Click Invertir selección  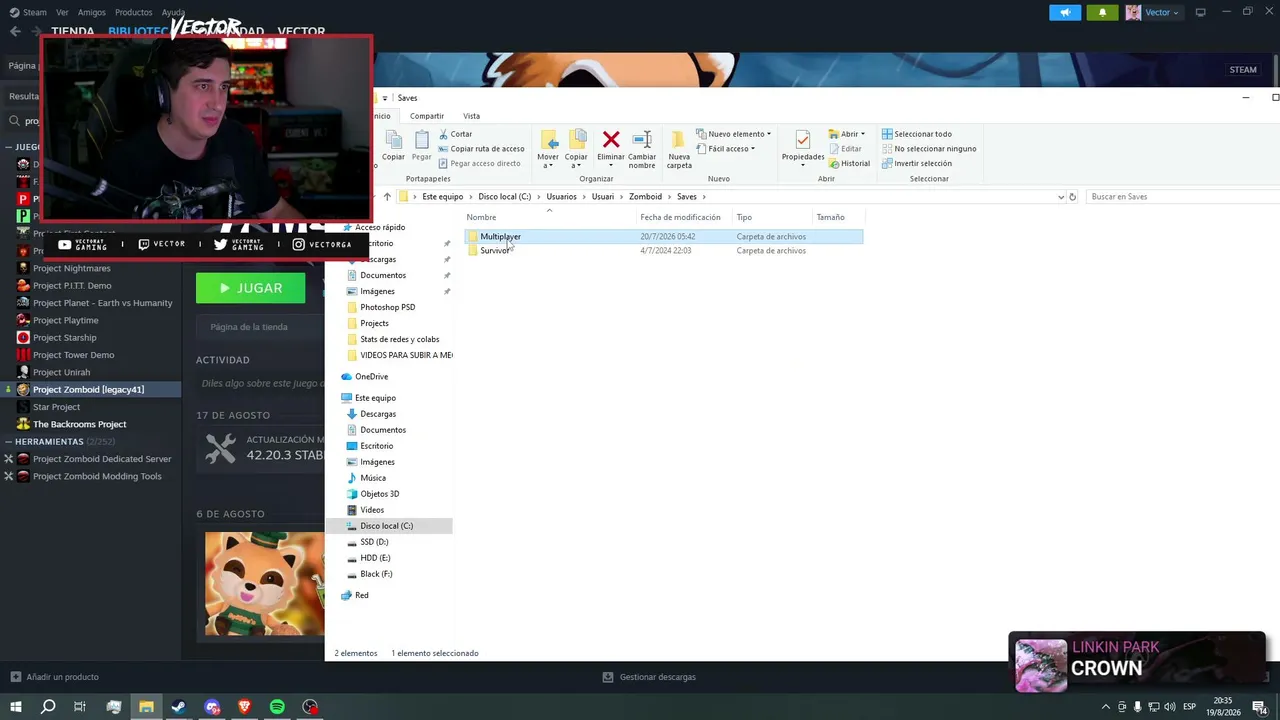click(917, 163)
